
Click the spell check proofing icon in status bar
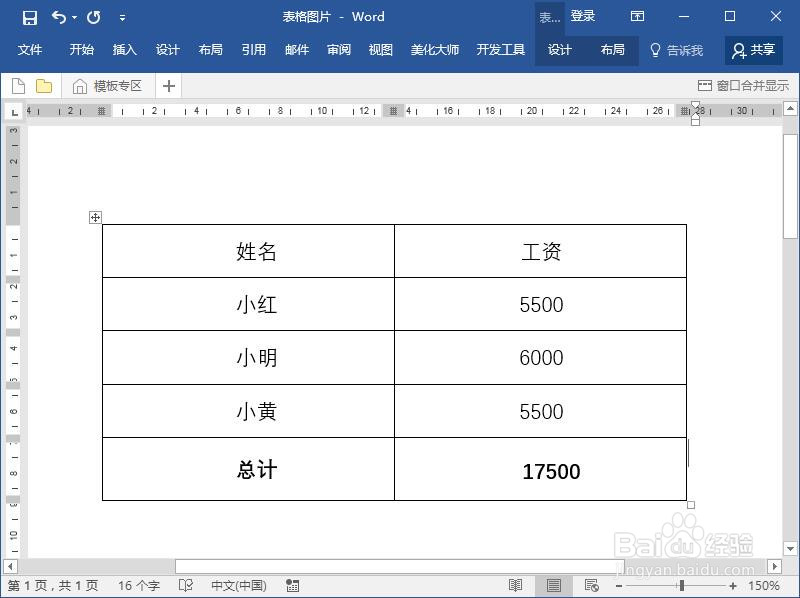click(x=185, y=585)
